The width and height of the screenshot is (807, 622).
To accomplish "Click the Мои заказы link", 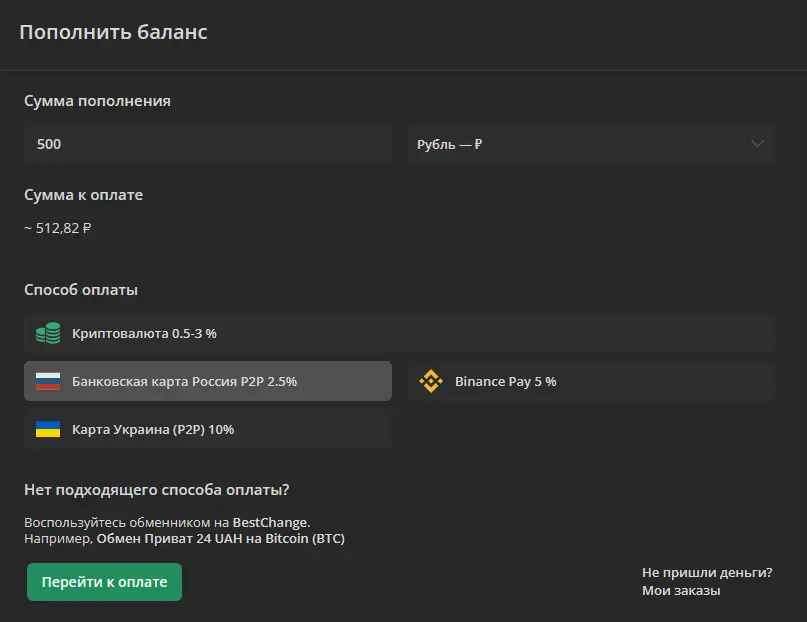I will pos(681,591).
